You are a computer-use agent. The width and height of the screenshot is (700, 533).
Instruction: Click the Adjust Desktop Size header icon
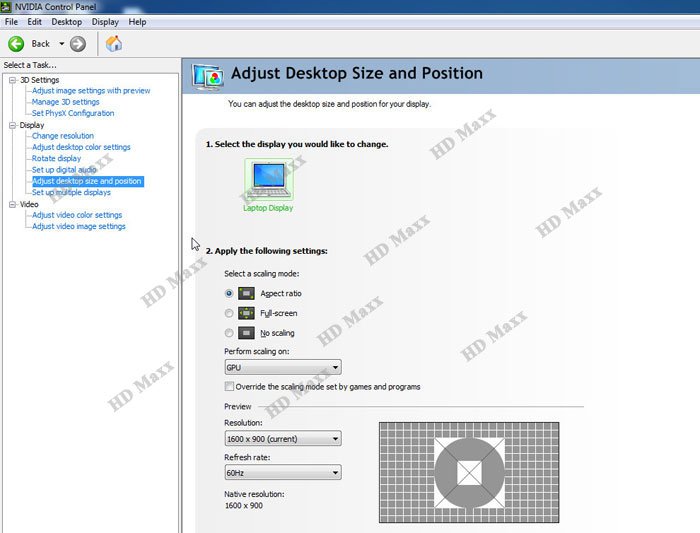[208, 76]
